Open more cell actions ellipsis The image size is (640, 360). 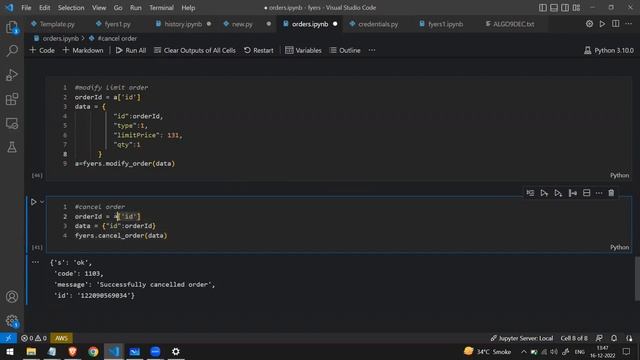point(599,193)
